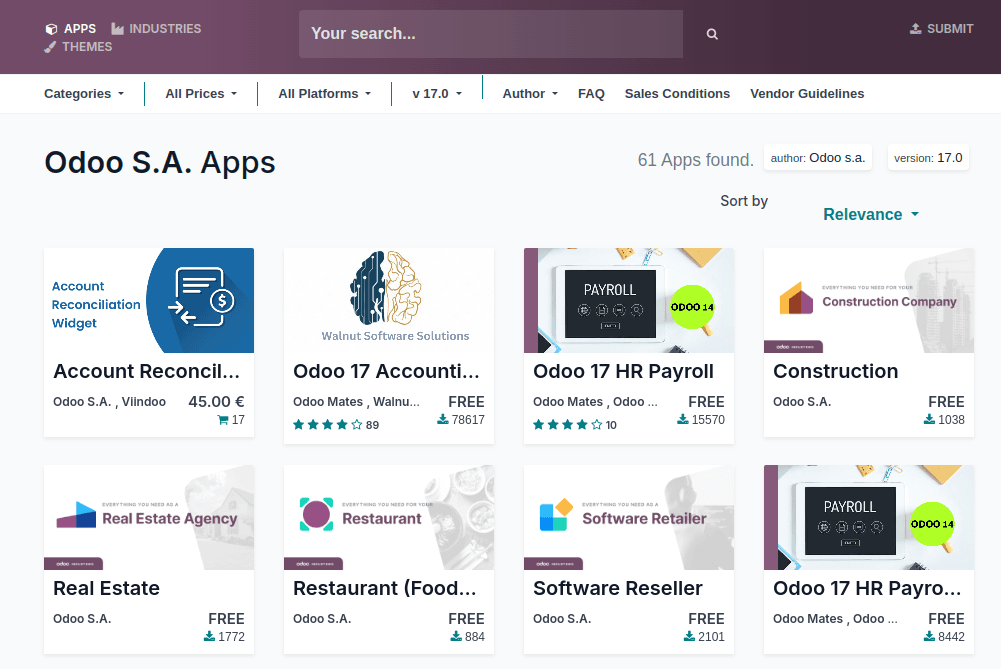This screenshot has height=669, width=1001.
Task: Click the Restaurant (Food... app title
Action: [x=384, y=589]
